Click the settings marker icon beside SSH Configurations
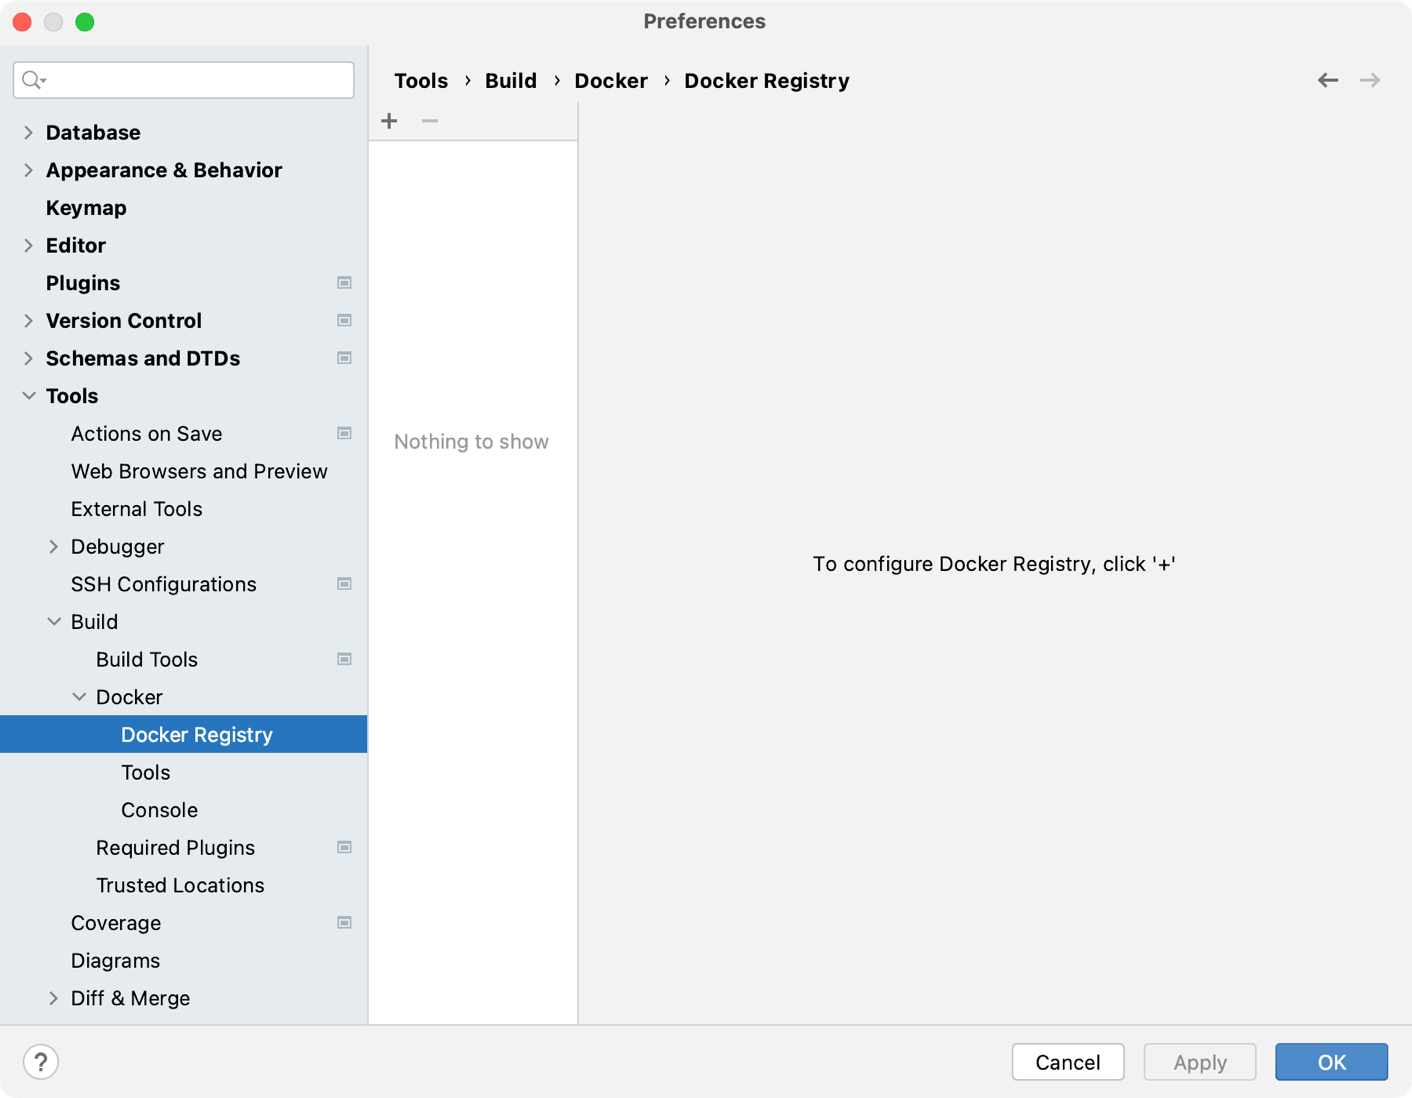The height and width of the screenshot is (1098, 1412). (x=344, y=584)
